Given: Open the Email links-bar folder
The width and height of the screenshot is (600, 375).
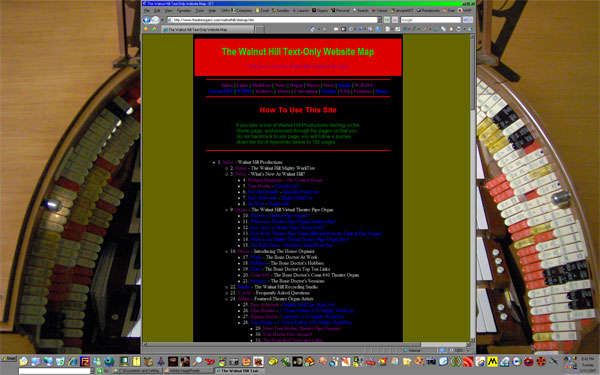Looking at the screenshot, I should (x=262, y=11).
